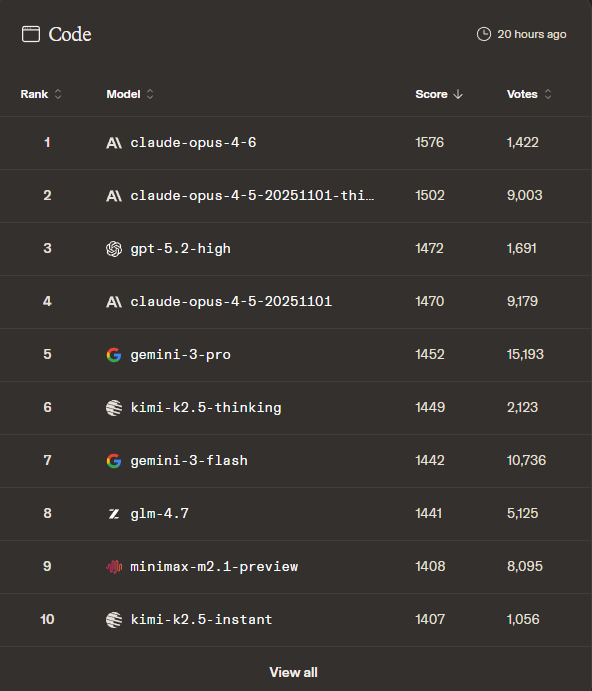Open the gemini-3-flash model entry
The height and width of the screenshot is (691, 592).
pos(189,461)
